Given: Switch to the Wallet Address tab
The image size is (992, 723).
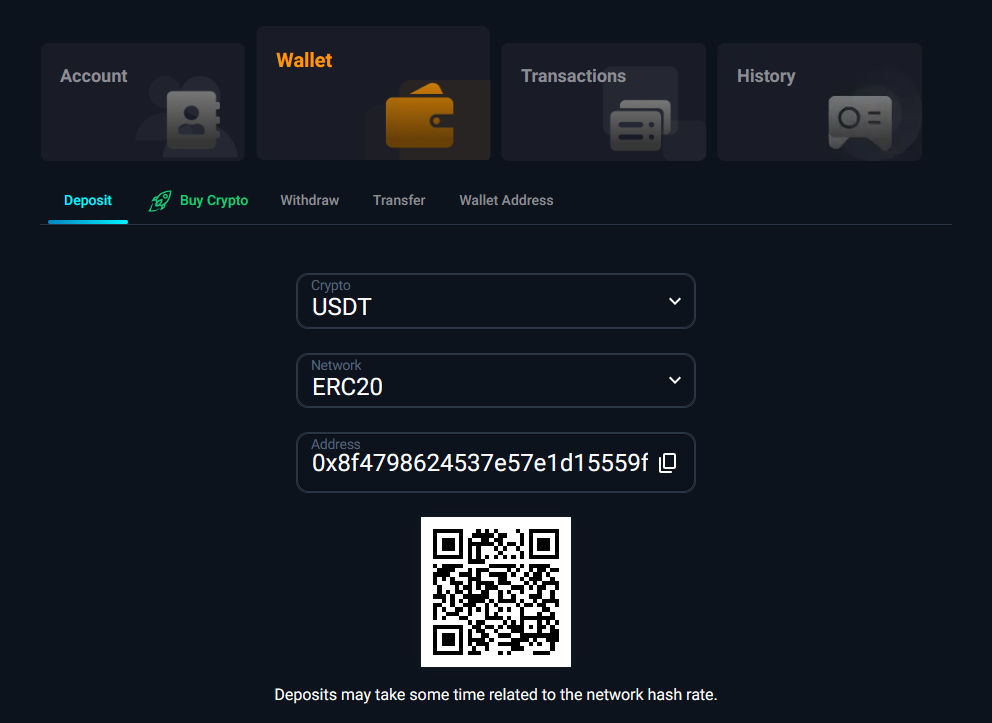Looking at the screenshot, I should (506, 200).
